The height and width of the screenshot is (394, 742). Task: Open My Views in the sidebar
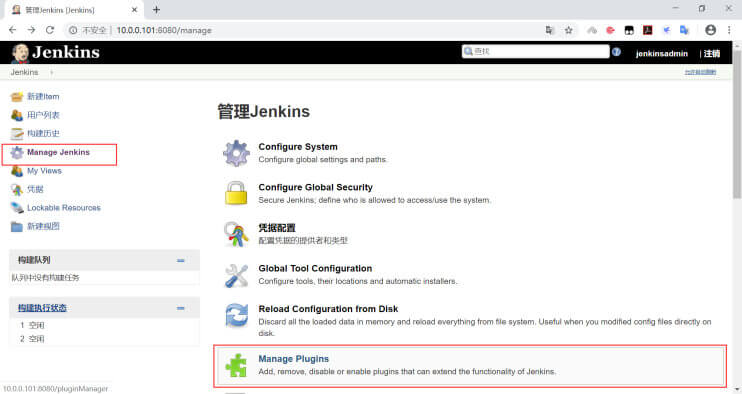(x=44, y=171)
